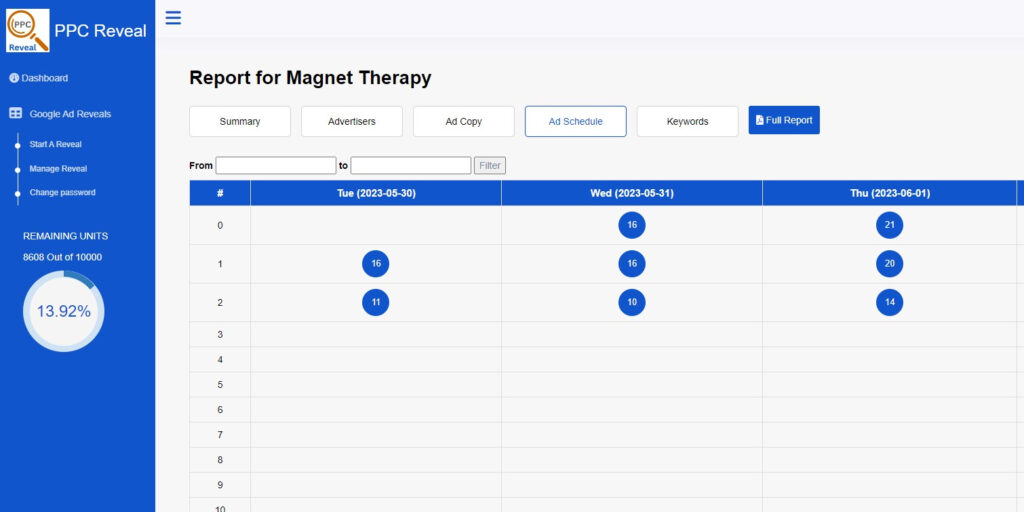
Task: Open Manage Reveal in sidebar
Action: (58, 168)
